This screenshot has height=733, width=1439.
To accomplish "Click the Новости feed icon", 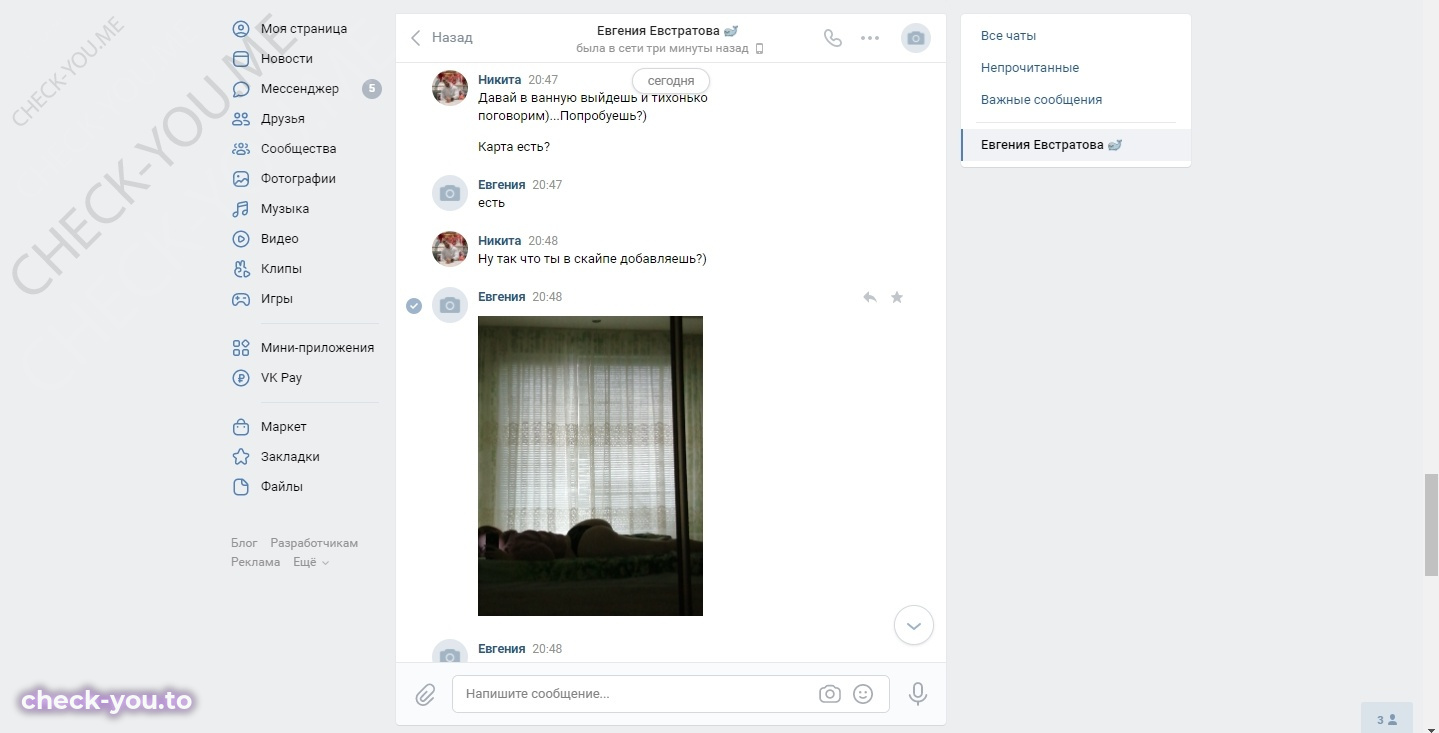I will 241,59.
